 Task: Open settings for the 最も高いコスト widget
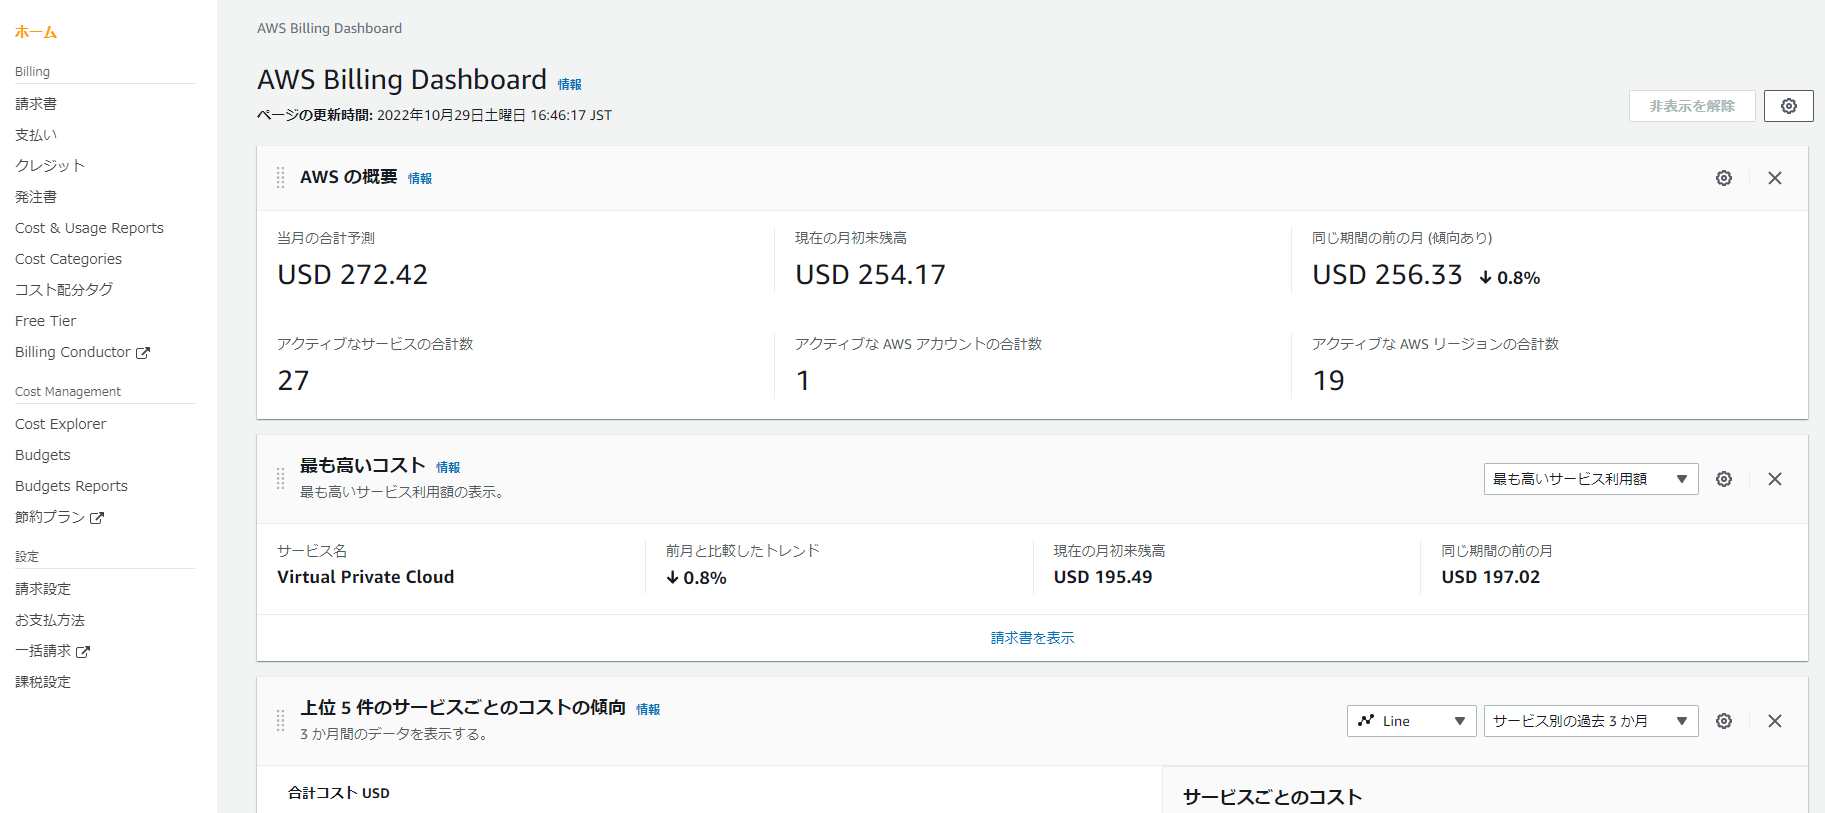point(1724,479)
